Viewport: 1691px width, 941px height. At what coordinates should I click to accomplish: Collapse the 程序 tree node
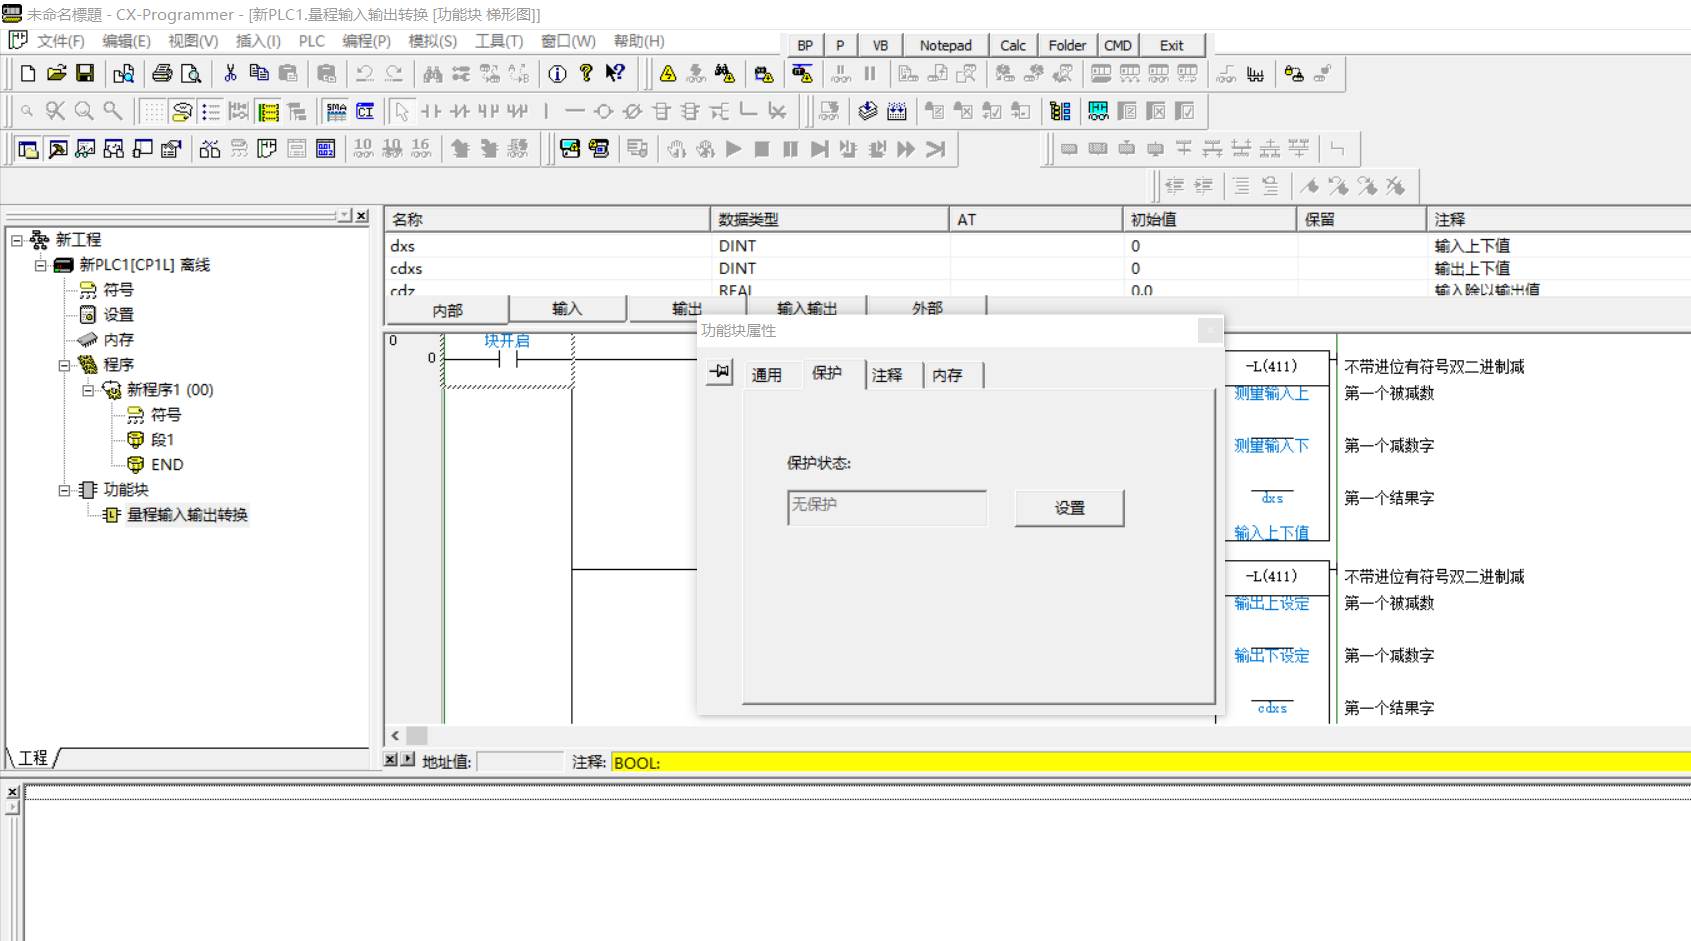tap(65, 365)
